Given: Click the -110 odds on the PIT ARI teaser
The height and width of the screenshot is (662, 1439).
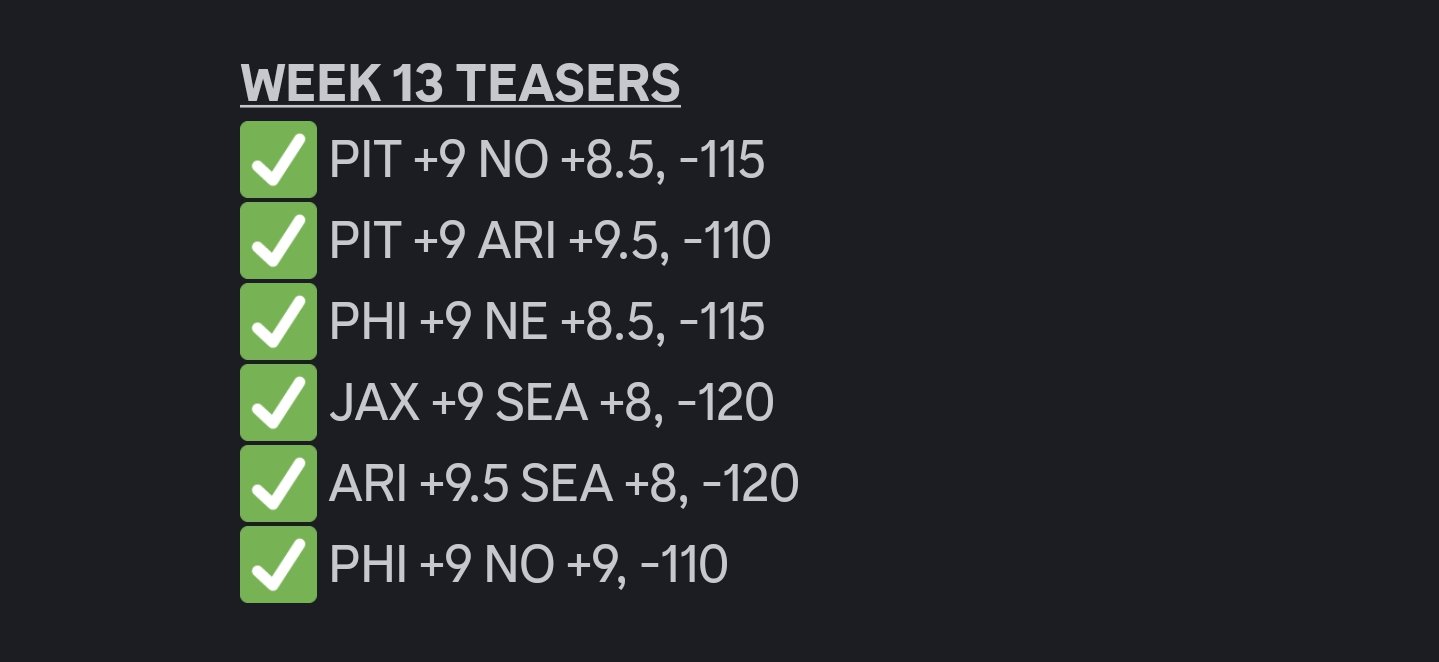Looking at the screenshot, I should click(x=726, y=242).
